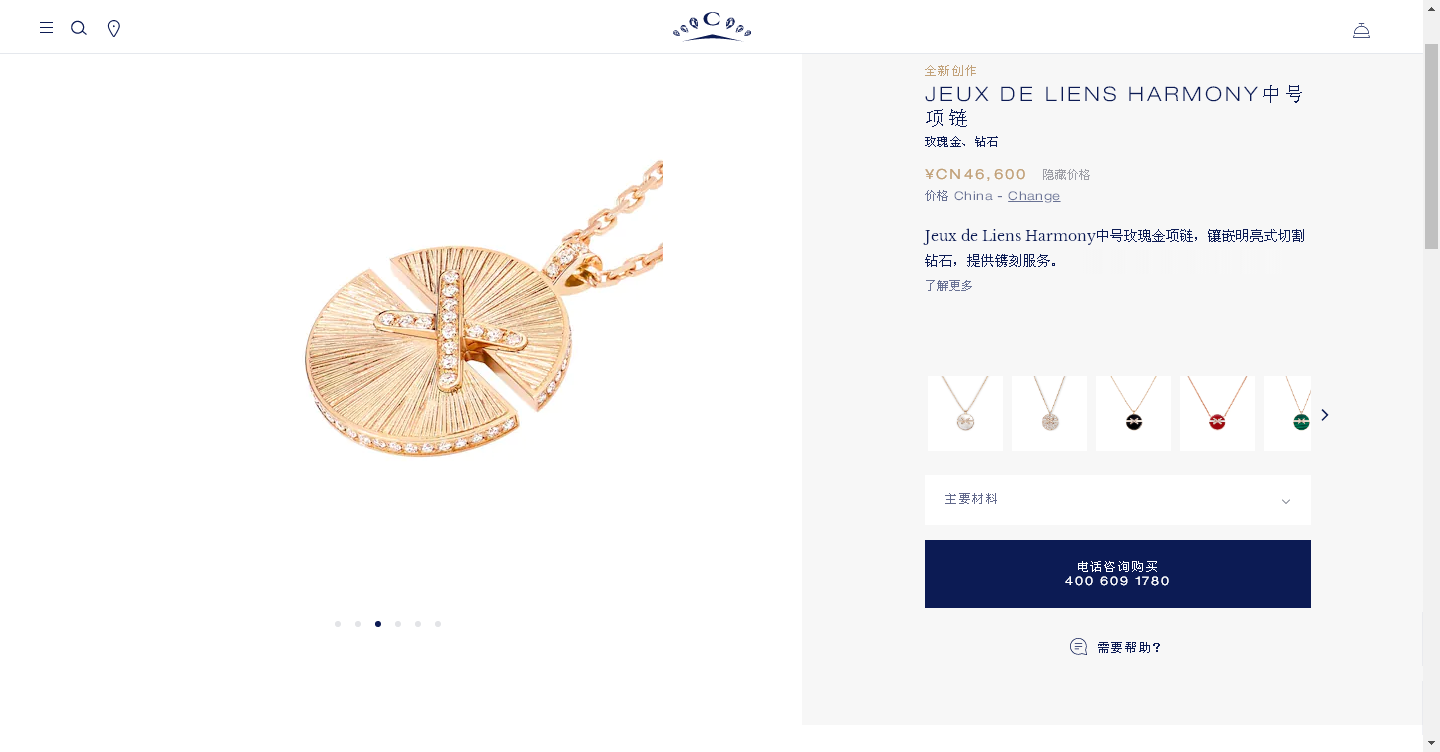
Task: Open chat bubble help icon
Action: coord(1078,647)
